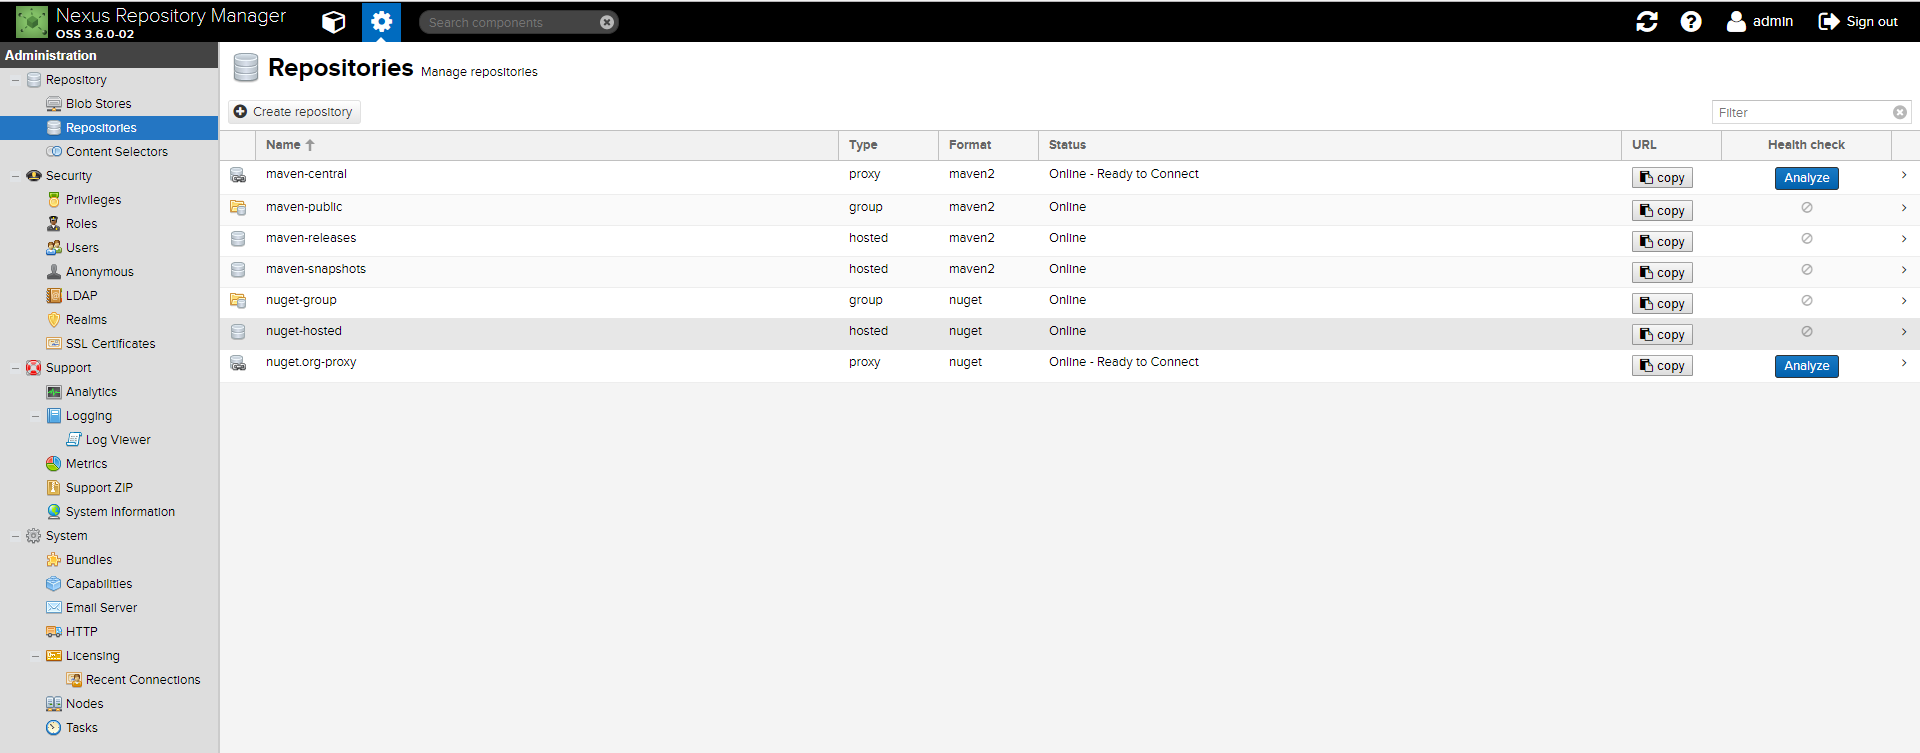Clear the search components box
The image size is (1920, 753).
click(x=607, y=22)
